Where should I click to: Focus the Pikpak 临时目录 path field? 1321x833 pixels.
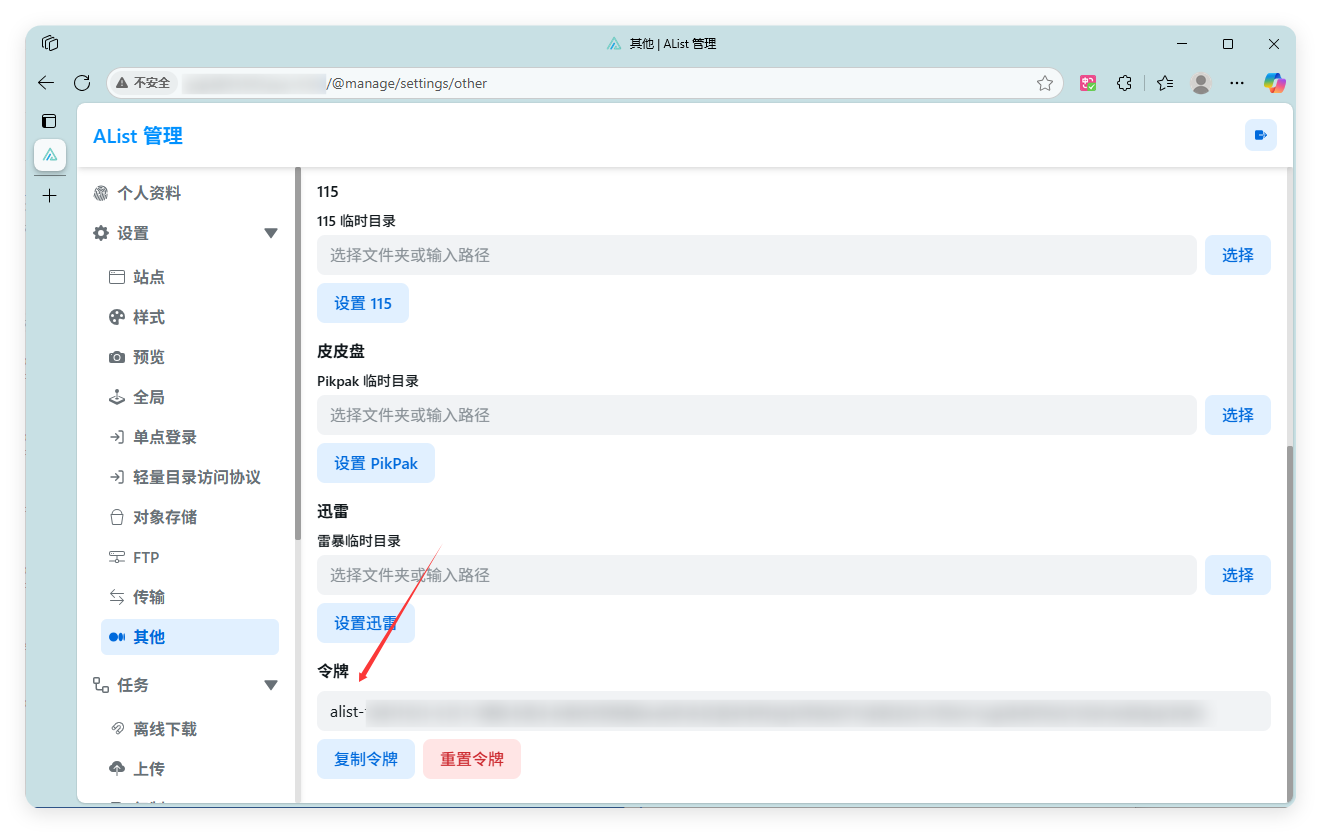pos(756,415)
